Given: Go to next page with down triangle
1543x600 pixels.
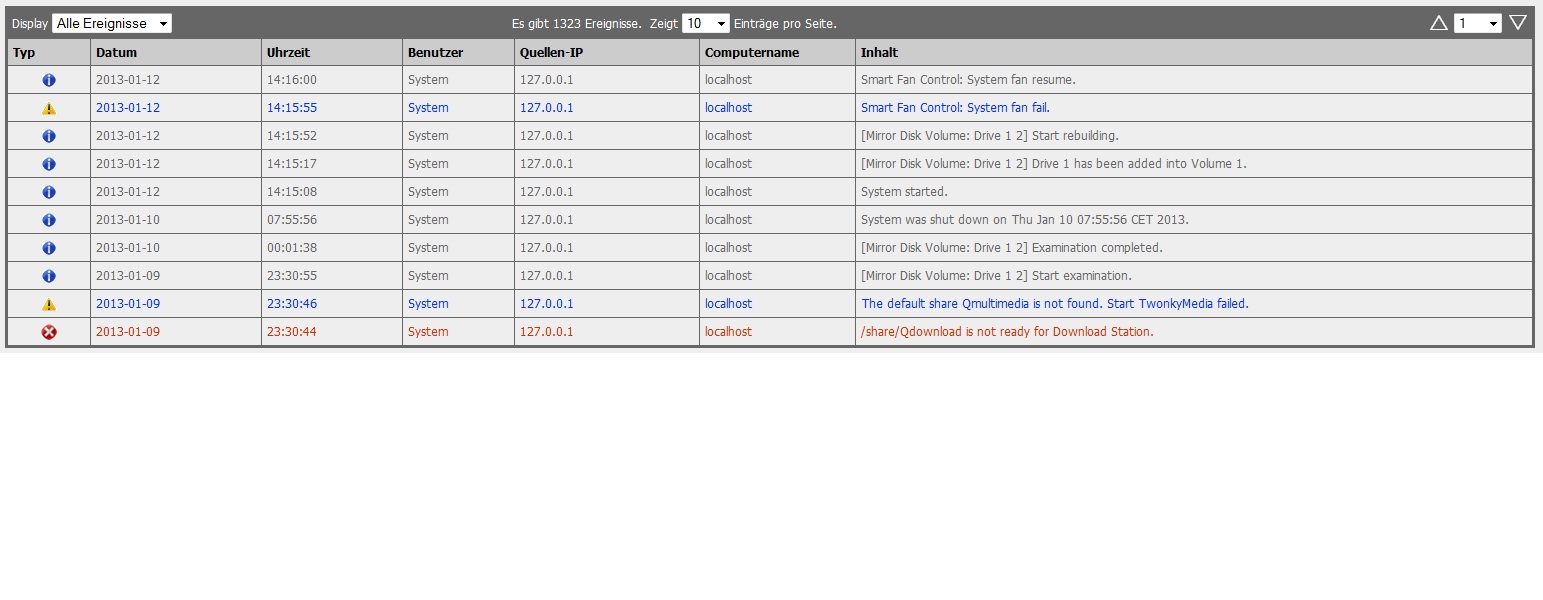Looking at the screenshot, I should (1518, 23).
